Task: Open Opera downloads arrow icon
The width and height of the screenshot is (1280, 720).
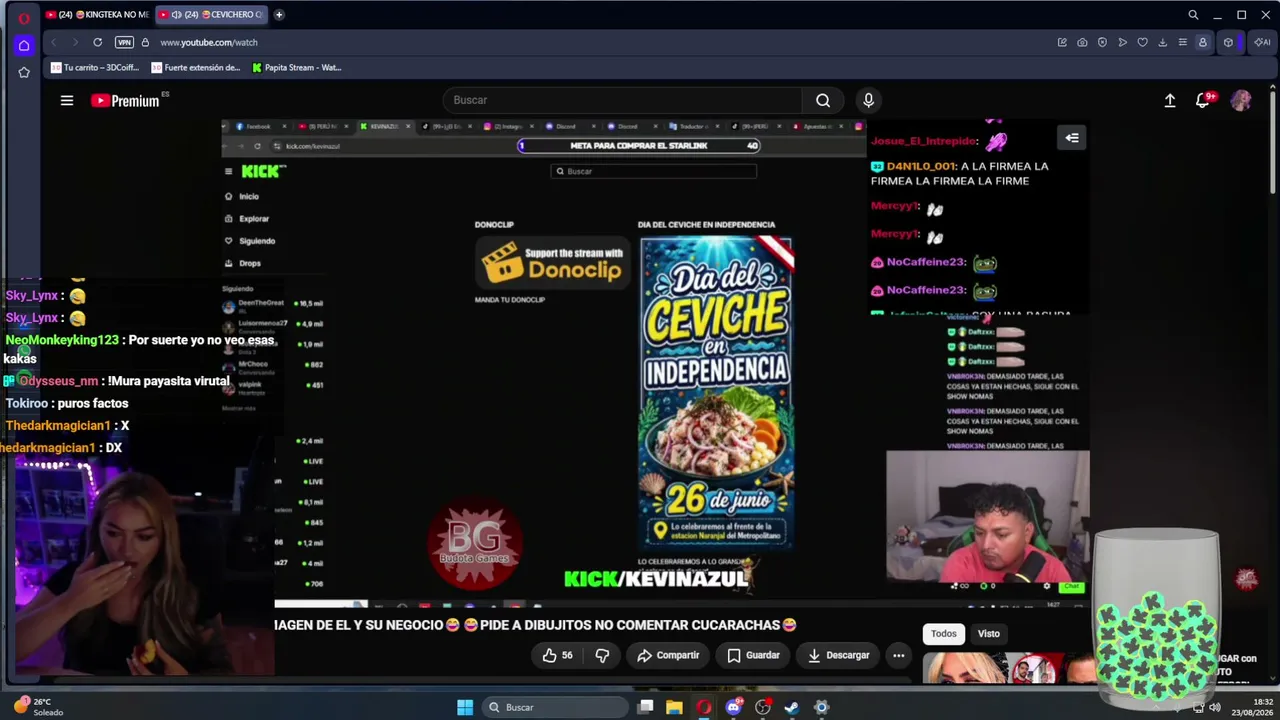Action: tap(1162, 42)
